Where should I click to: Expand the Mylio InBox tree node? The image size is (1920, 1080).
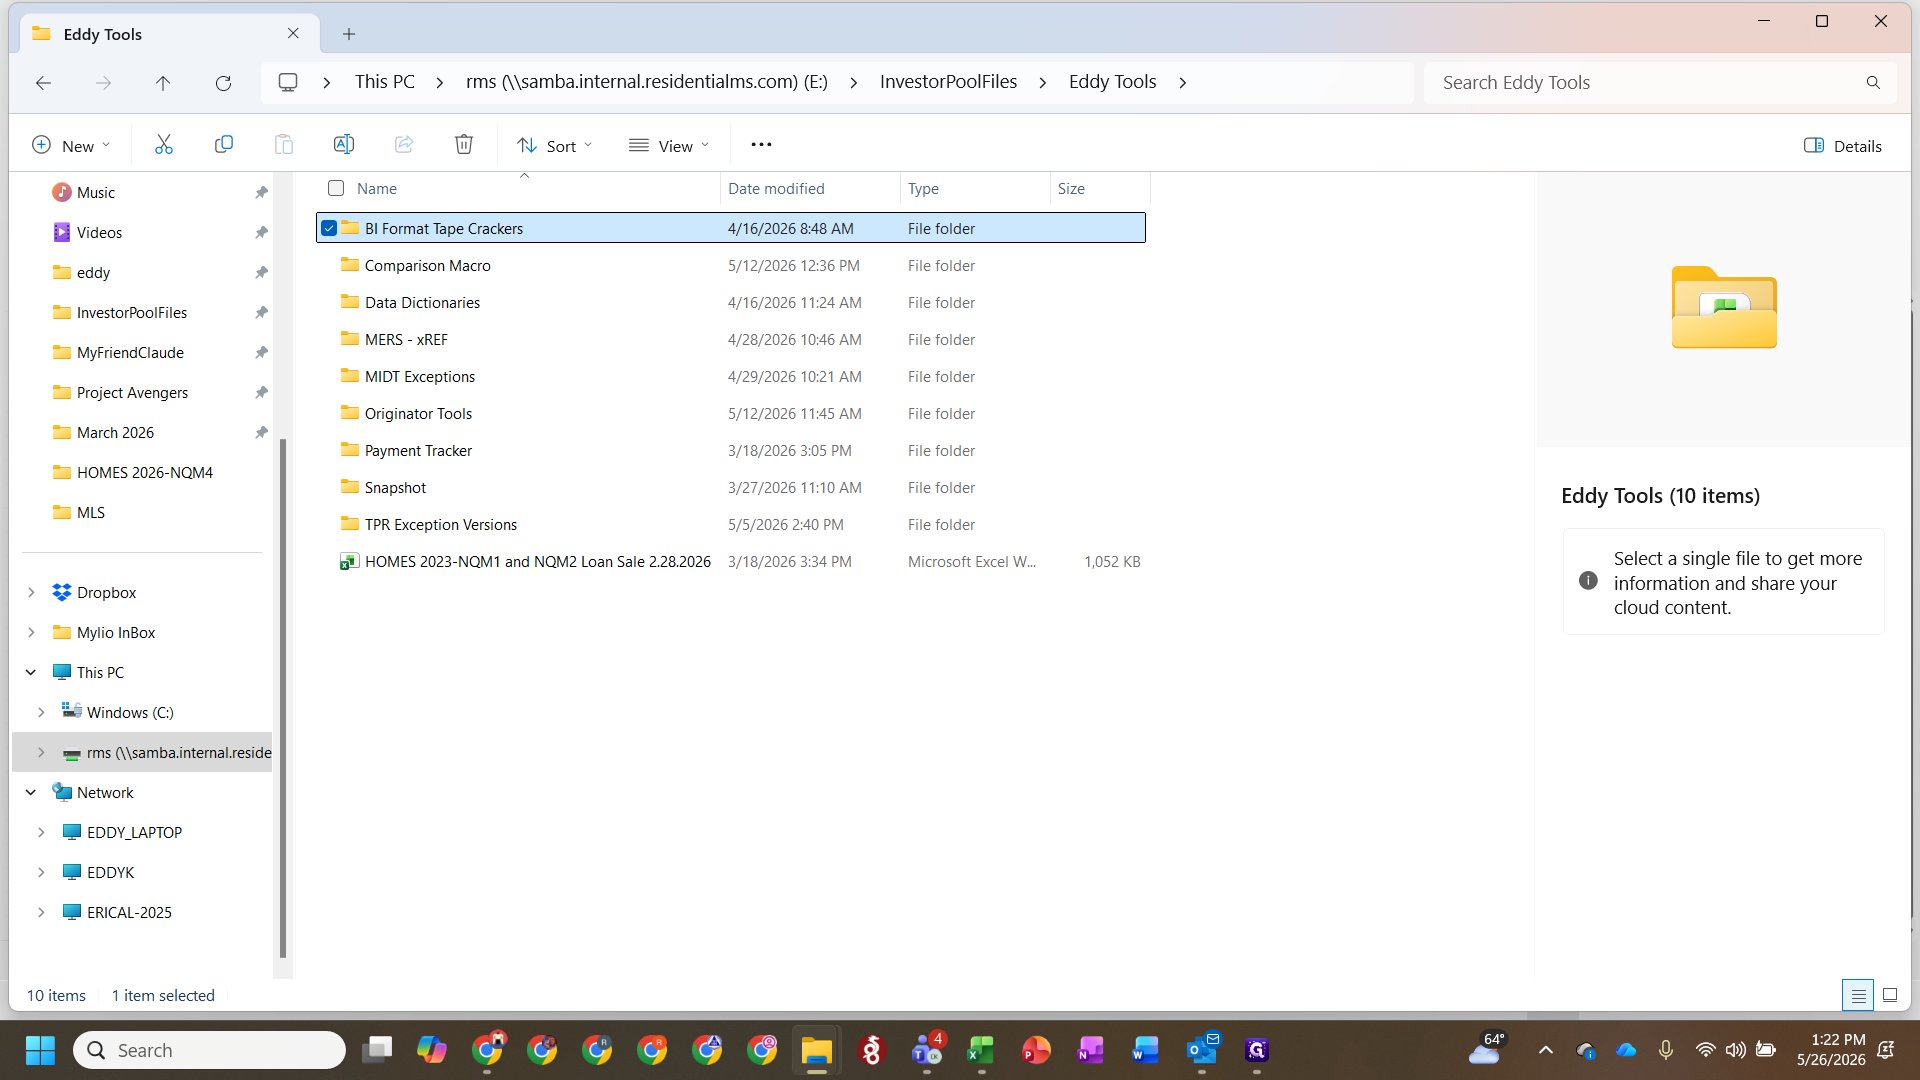(31, 633)
